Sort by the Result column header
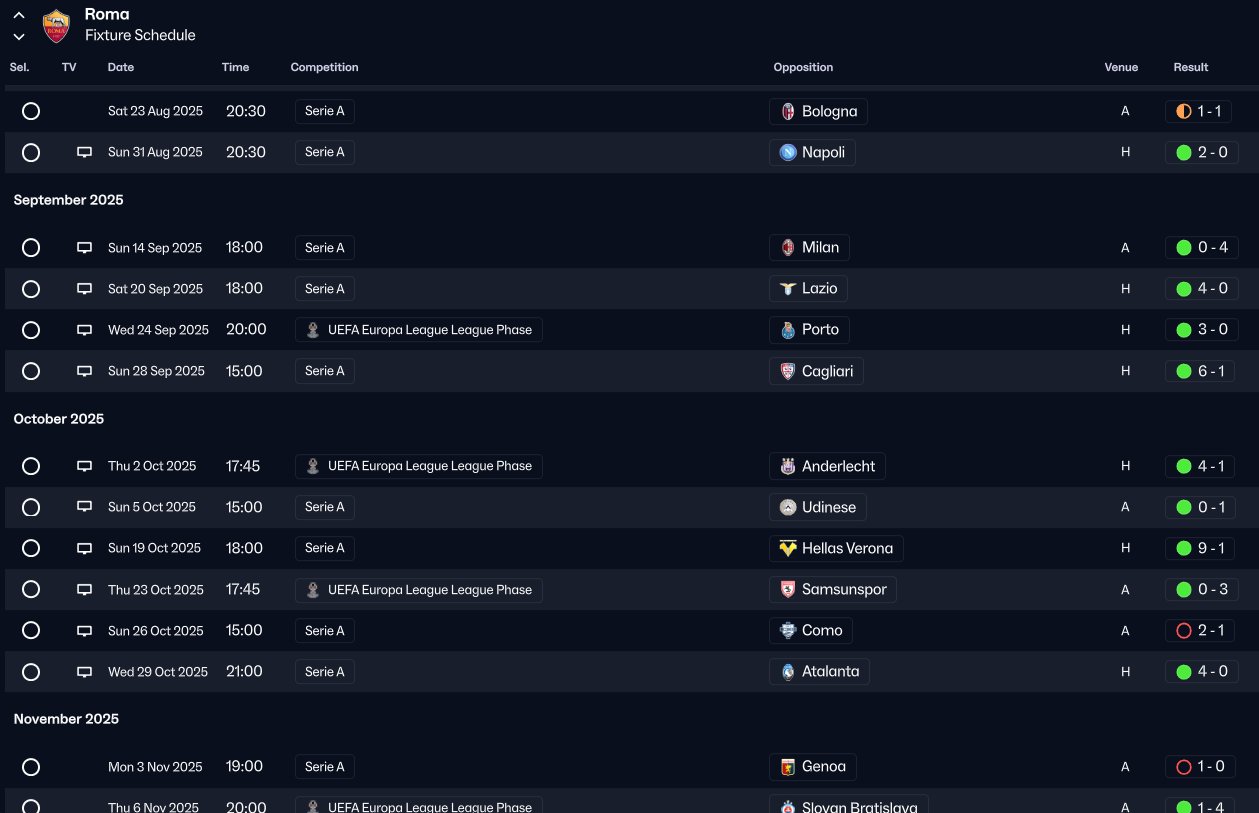The width and height of the screenshot is (1259, 813). [x=1191, y=67]
